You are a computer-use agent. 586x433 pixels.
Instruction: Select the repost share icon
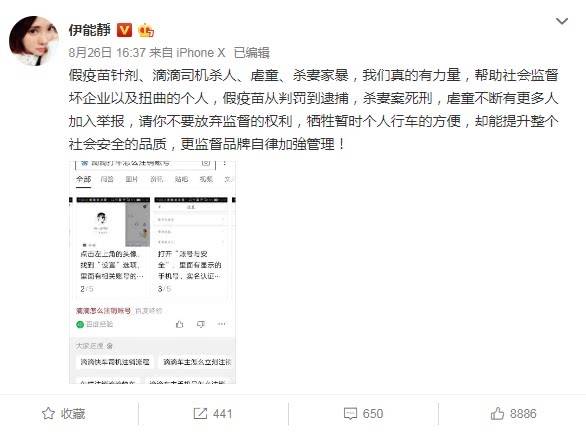(200, 414)
